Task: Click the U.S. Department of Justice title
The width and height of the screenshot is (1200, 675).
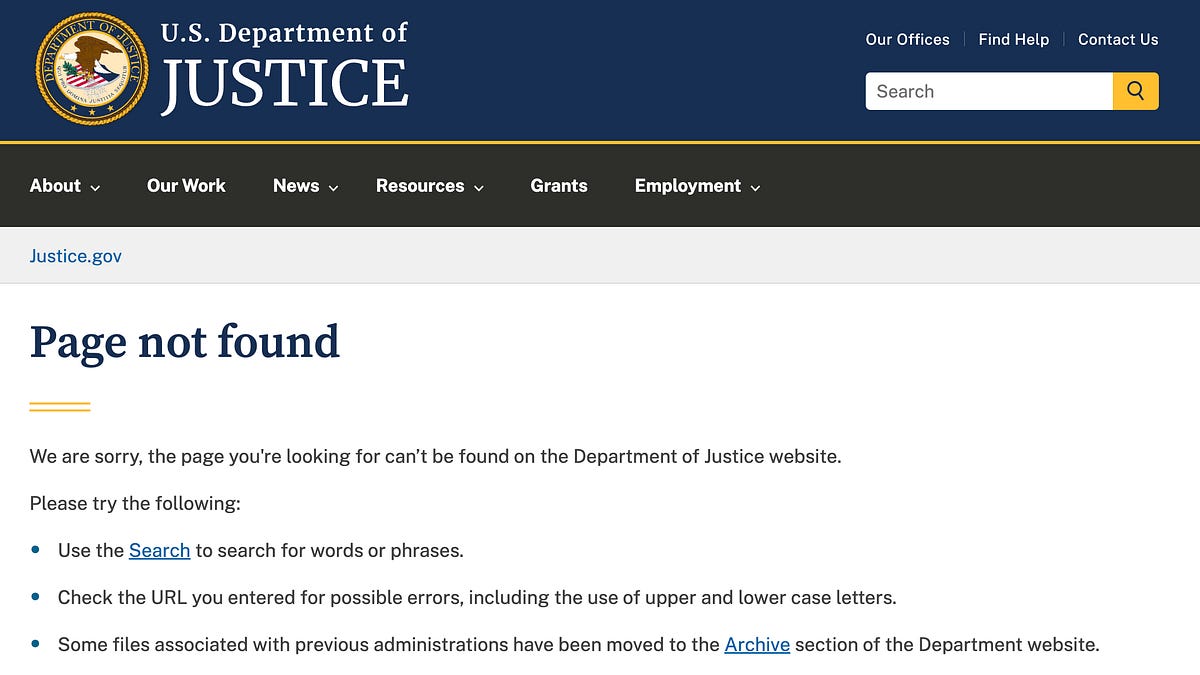Action: [285, 67]
